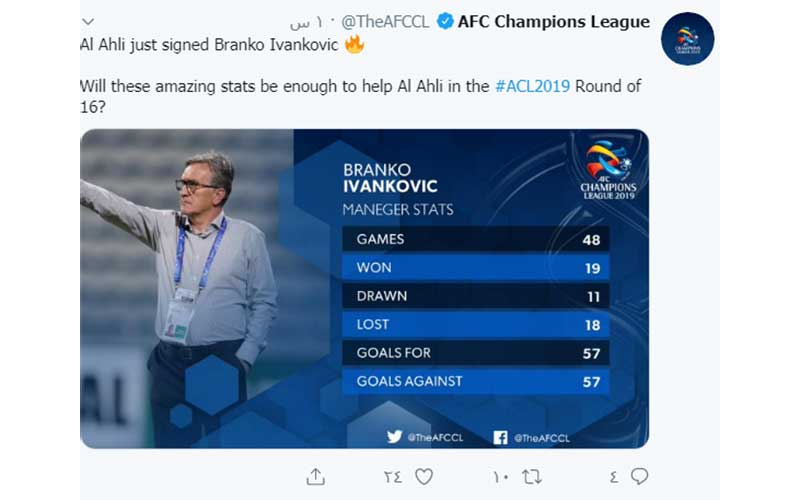Click the Facebook icon in the graphic

(500, 437)
